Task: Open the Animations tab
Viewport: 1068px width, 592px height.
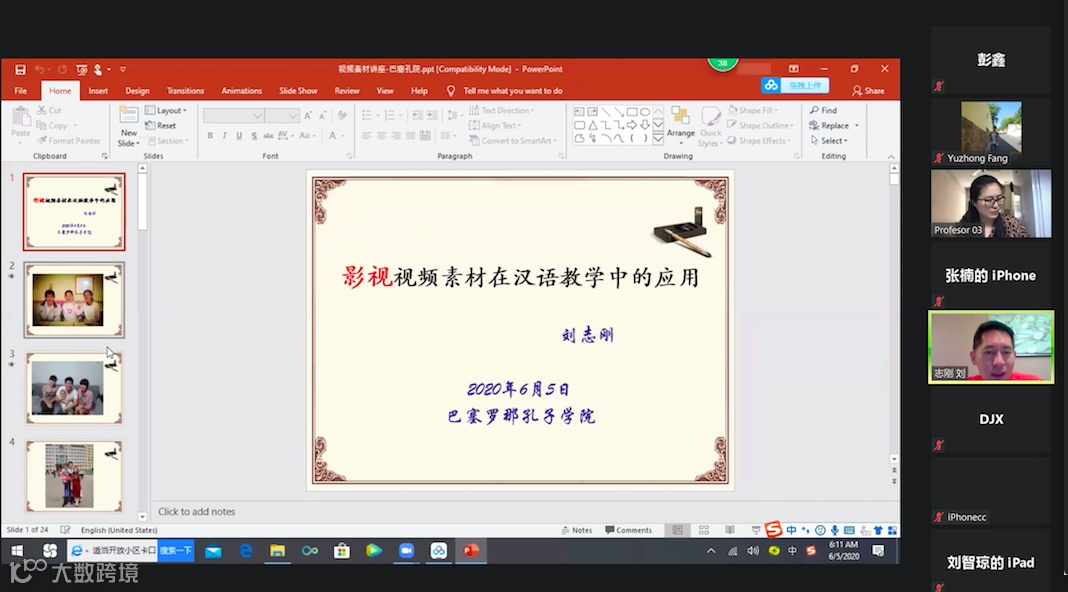Action: coord(241,91)
